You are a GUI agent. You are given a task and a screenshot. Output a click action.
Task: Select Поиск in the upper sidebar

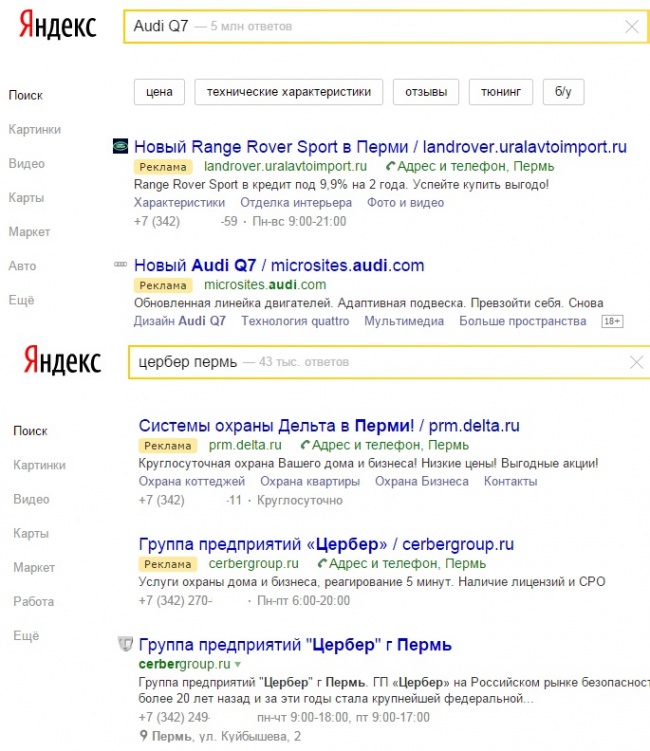25,95
